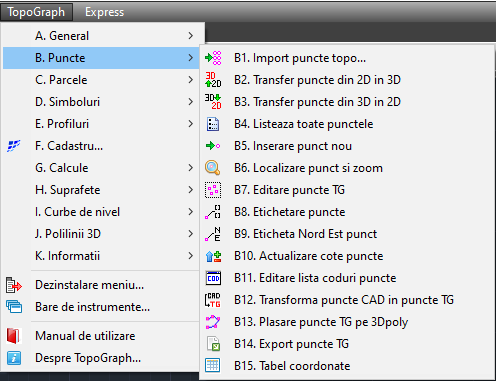This screenshot has width=496, height=381.
Task: Choose B11. Editare lista coduri puncte
Action: point(347,278)
